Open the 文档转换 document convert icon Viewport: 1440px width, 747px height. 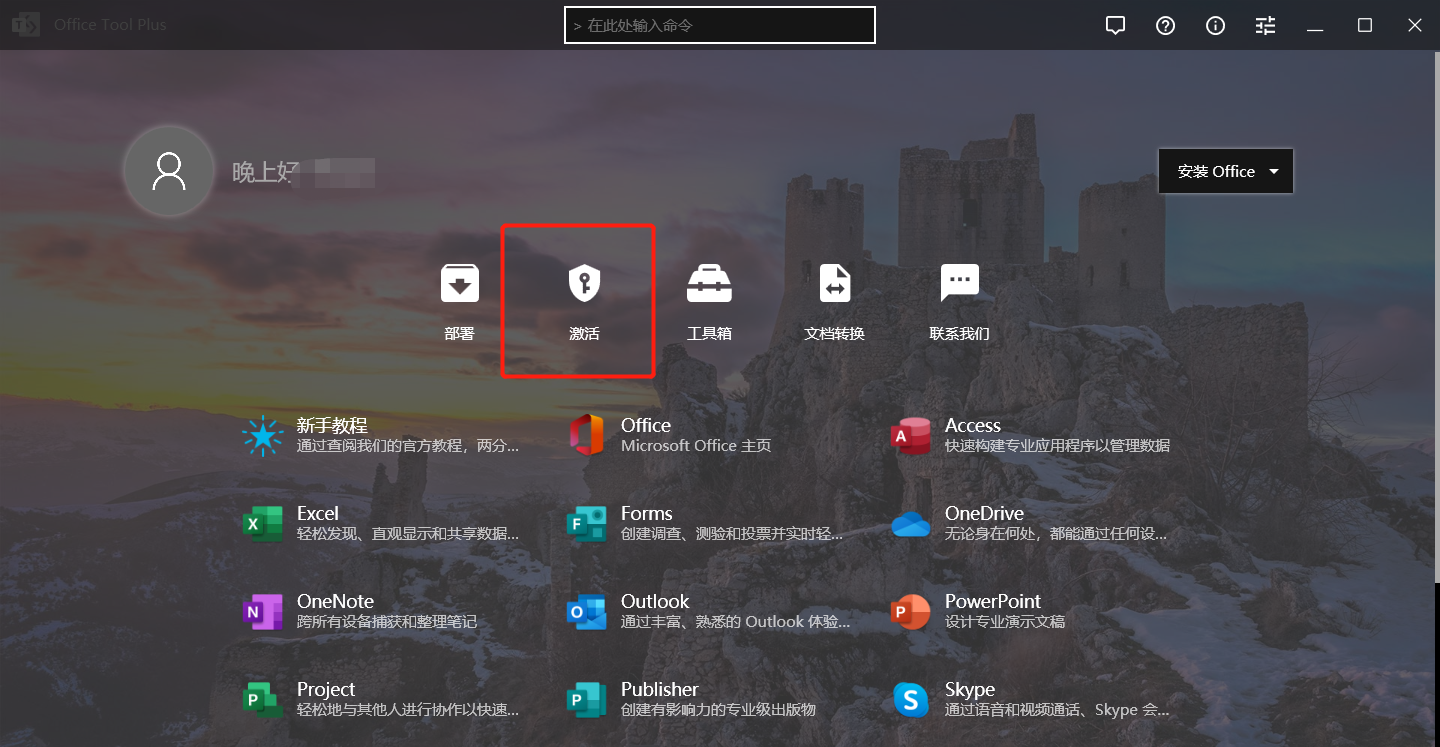[x=835, y=283]
